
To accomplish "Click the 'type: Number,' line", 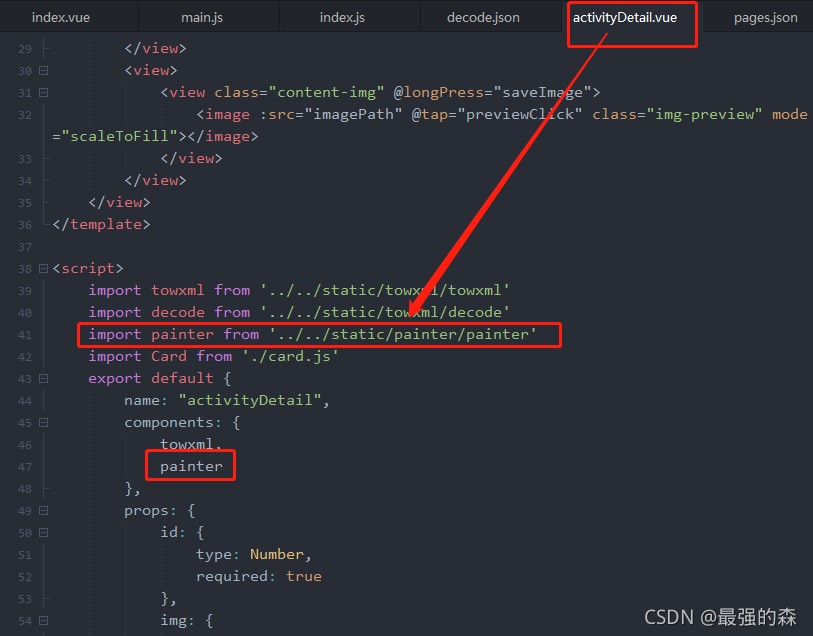I will 254,555.
